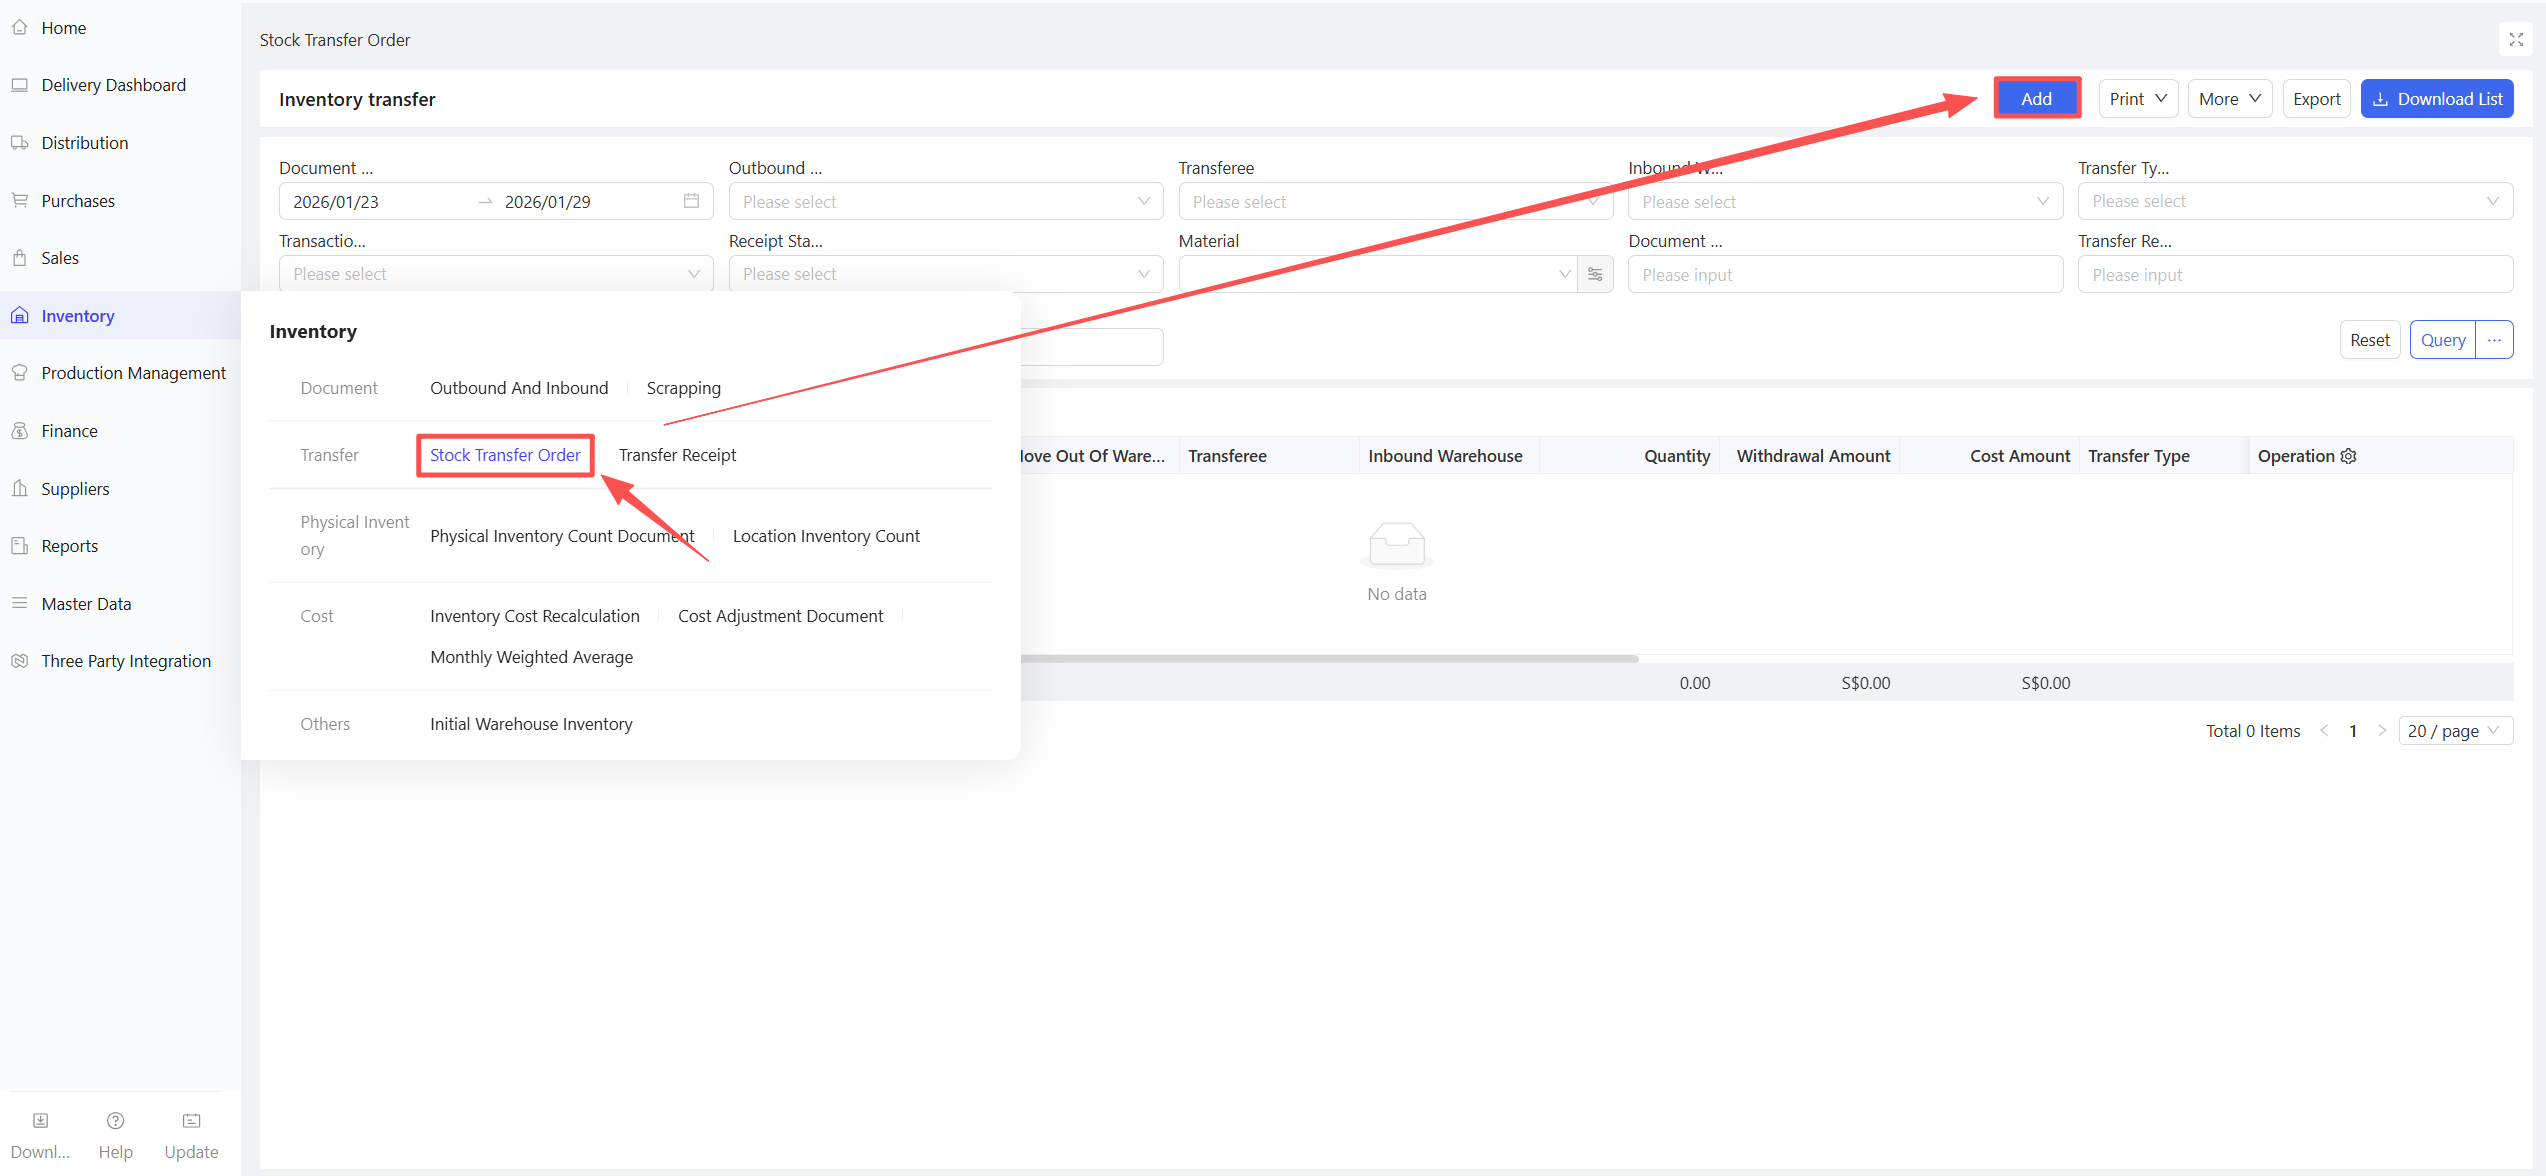
Task: Expand the More actions dropdown
Action: pos(2229,99)
